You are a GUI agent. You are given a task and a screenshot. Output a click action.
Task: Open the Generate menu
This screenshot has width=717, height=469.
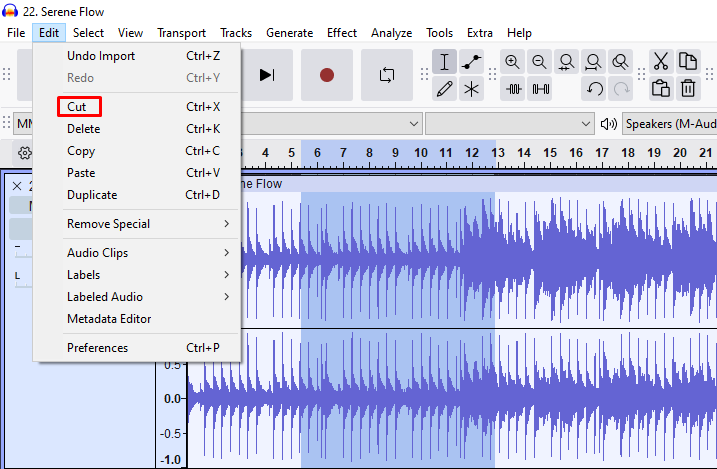pos(289,33)
